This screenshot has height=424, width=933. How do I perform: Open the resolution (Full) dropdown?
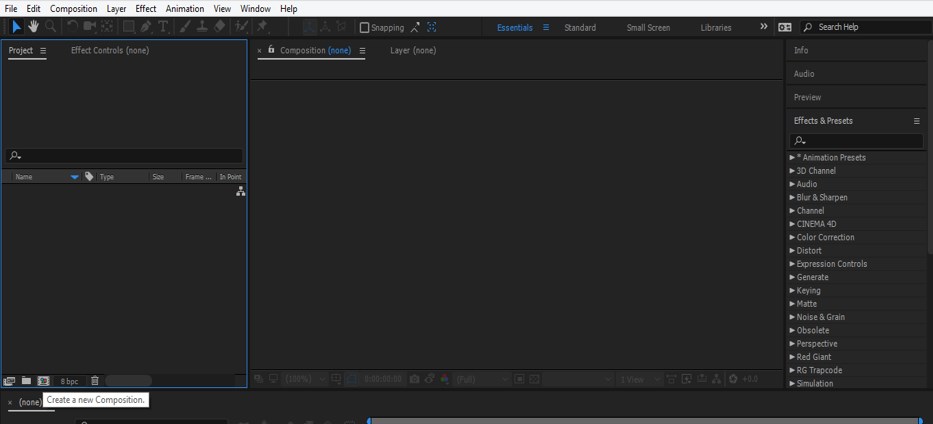pos(483,379)
